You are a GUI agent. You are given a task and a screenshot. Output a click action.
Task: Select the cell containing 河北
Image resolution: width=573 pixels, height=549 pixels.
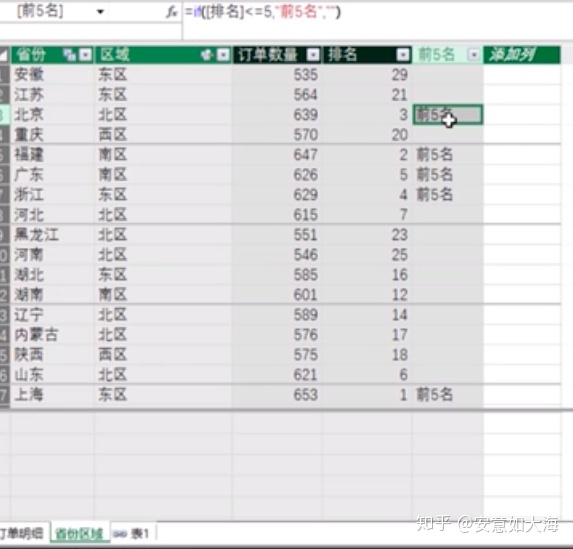(53, 215)
